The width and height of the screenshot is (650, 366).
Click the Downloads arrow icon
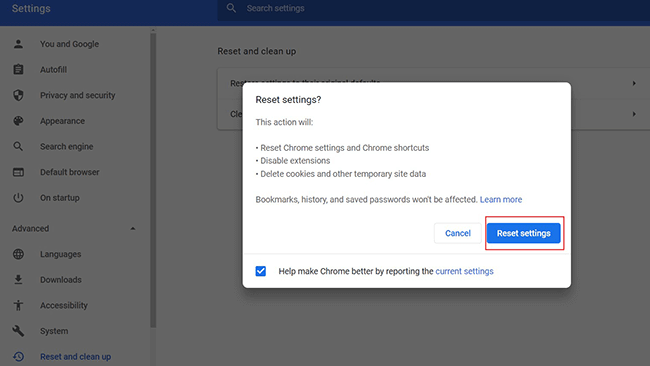point(18,280)
